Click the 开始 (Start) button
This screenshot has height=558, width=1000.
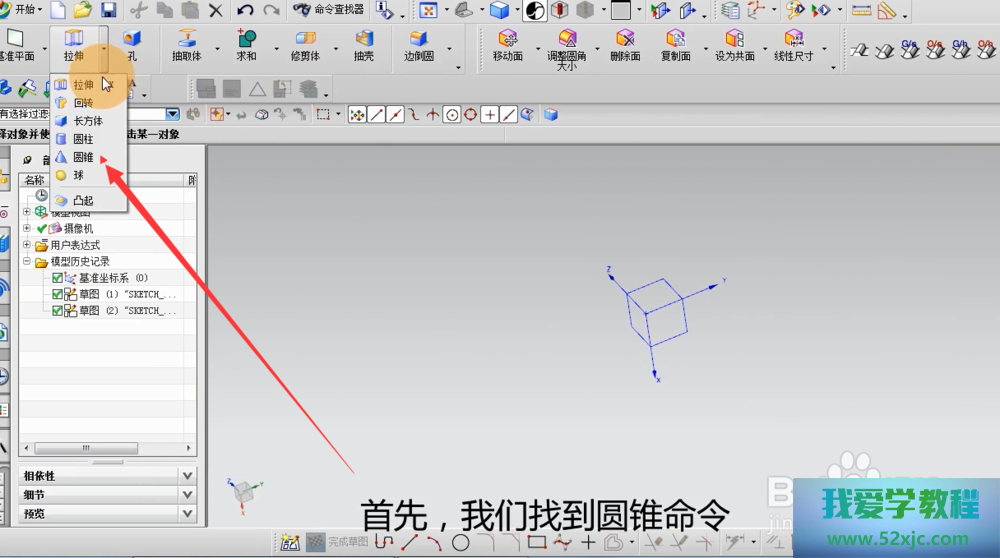click(22, 10)
